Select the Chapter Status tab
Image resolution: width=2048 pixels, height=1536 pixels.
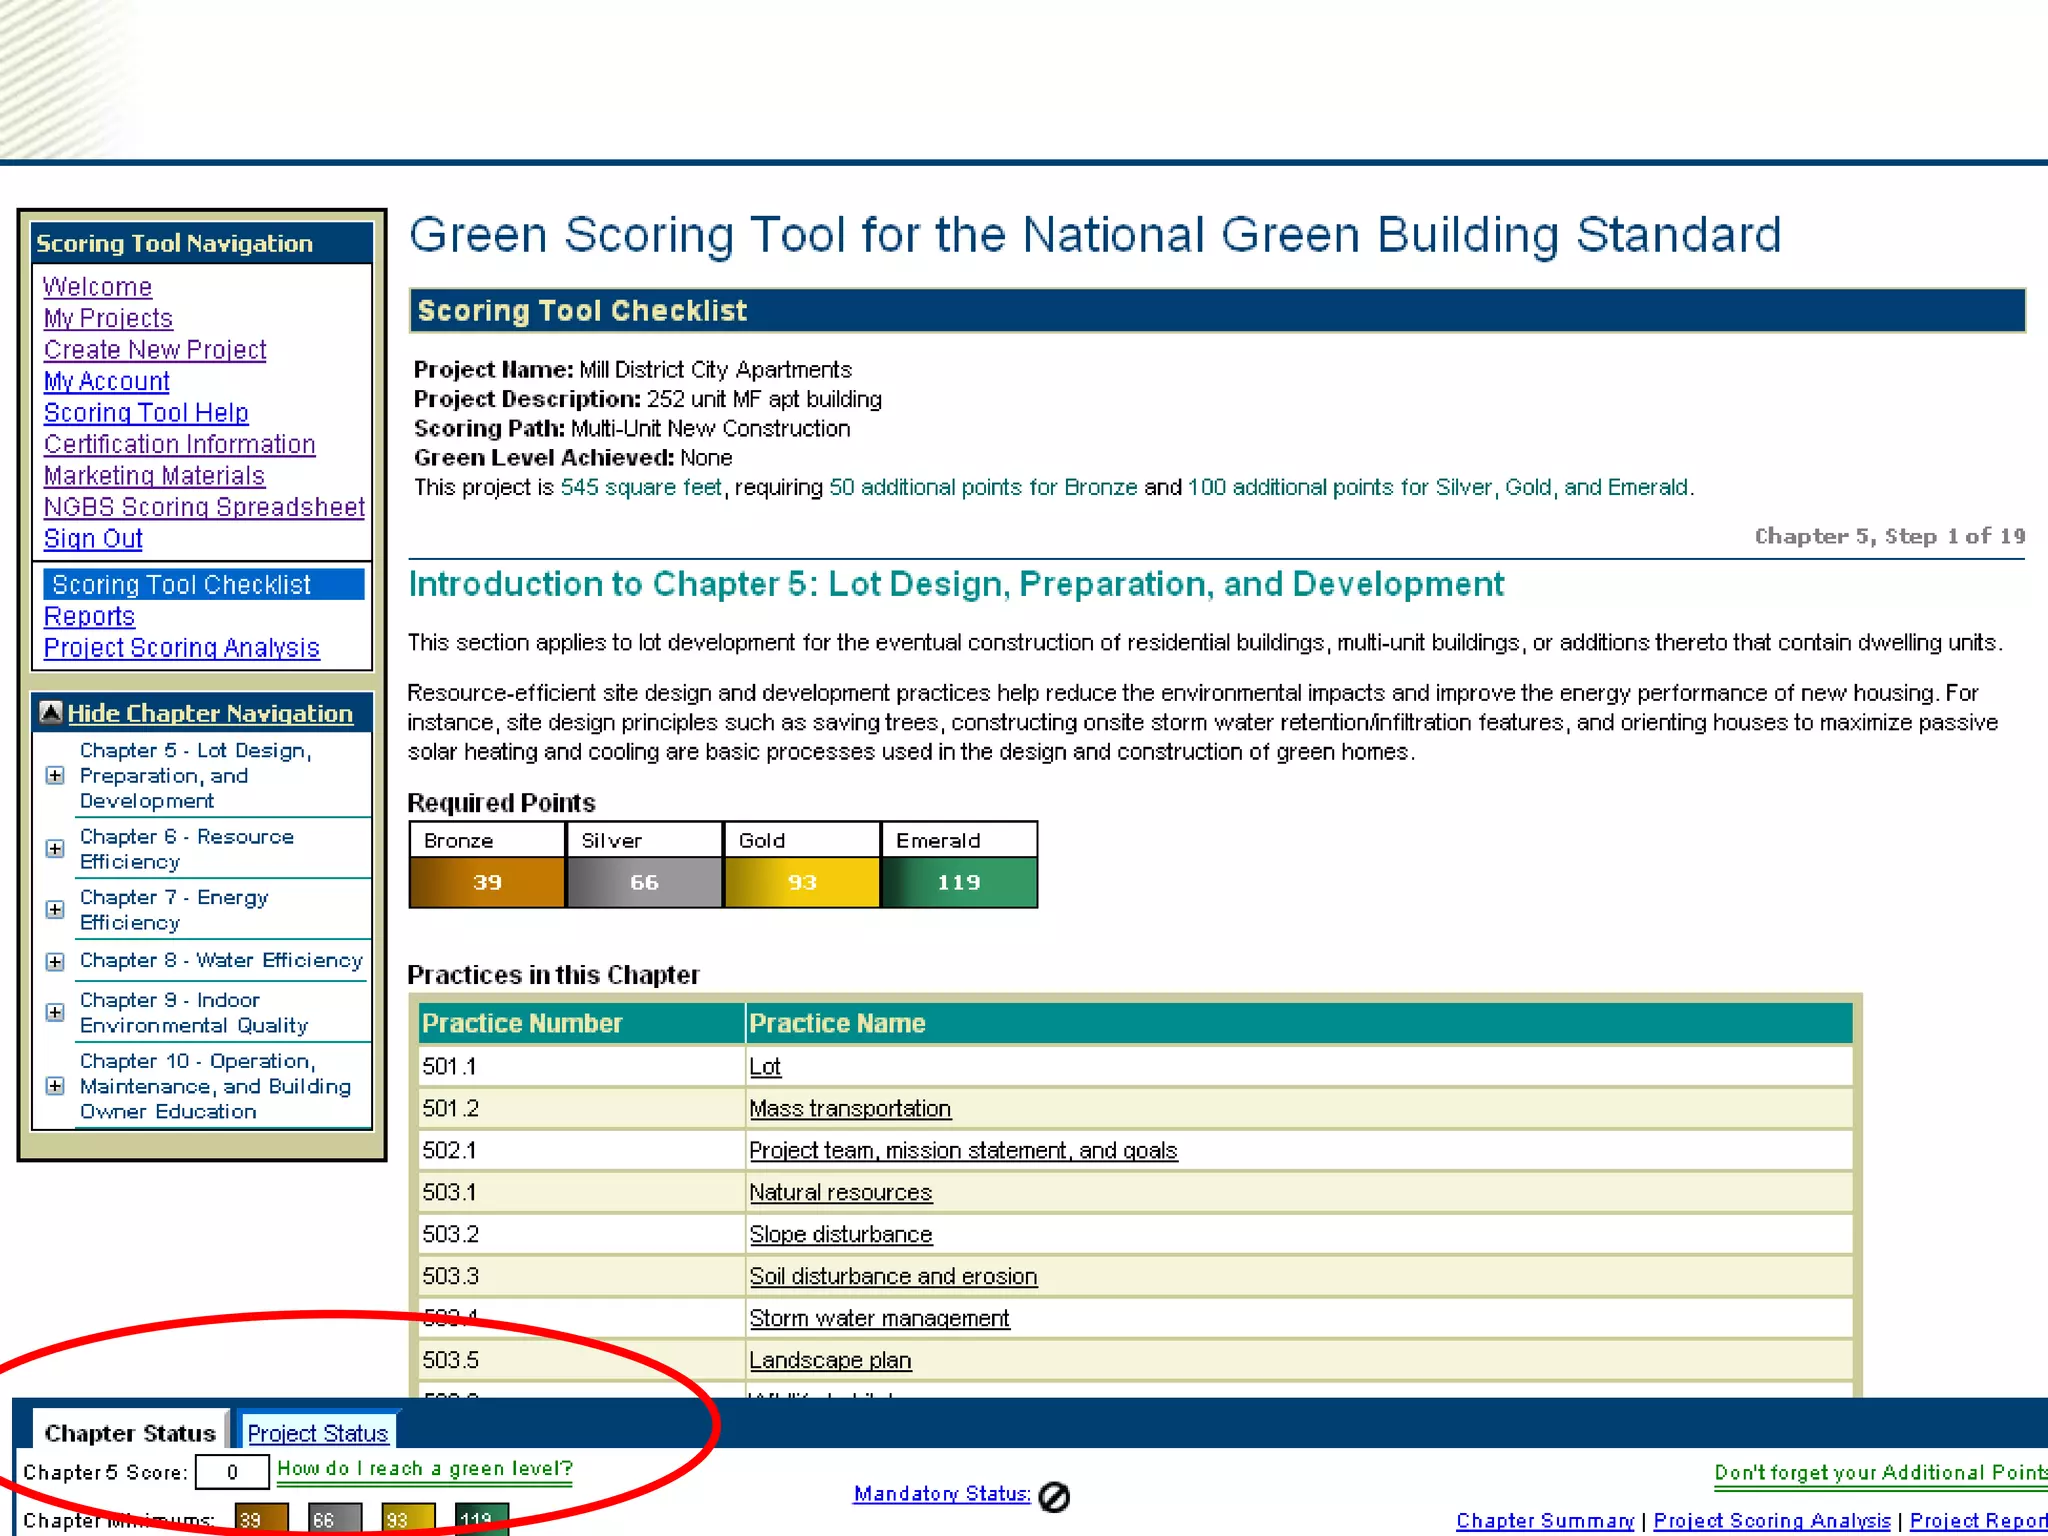click(x=130, y=1433)
